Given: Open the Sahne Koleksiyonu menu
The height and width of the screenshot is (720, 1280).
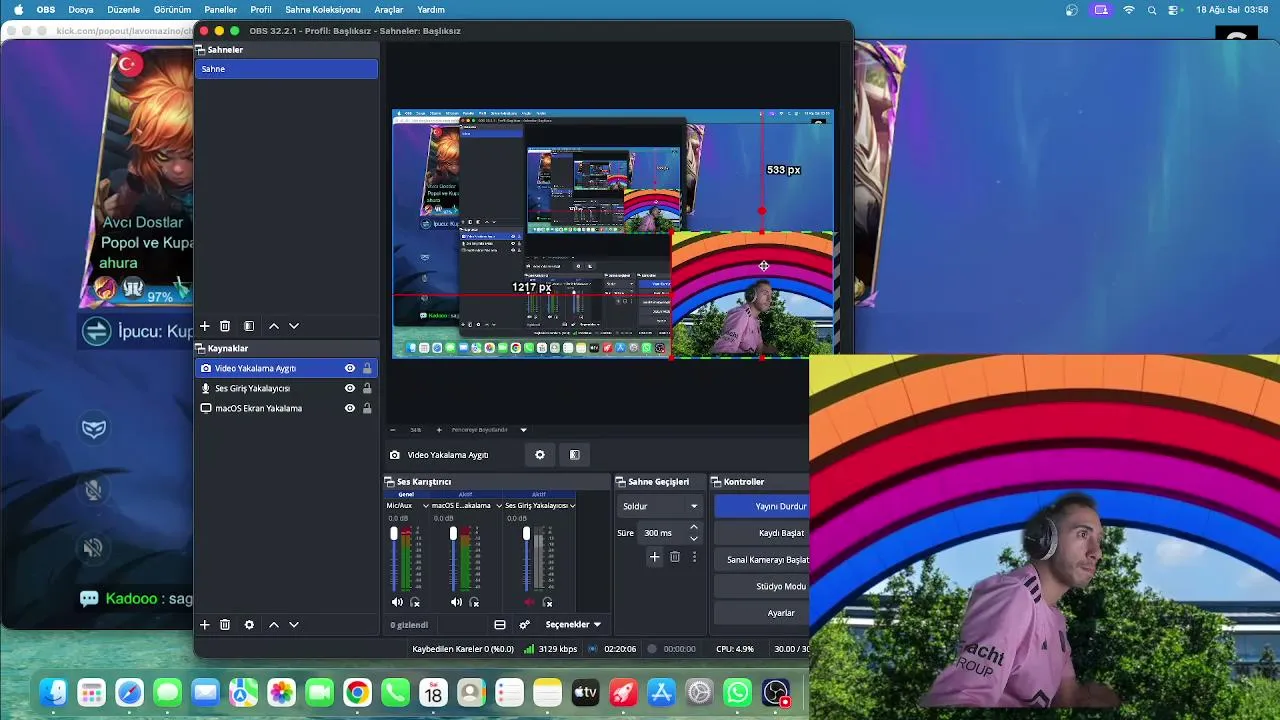Looking at the screenshot, I should (x=322, y=10).
